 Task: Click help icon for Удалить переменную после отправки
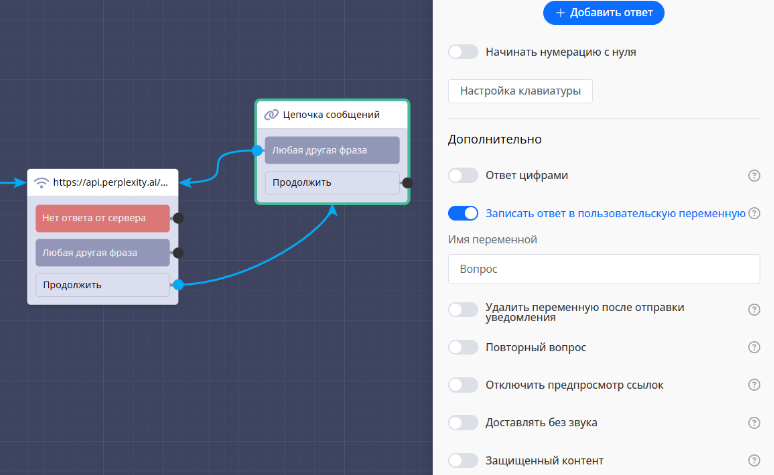click(x=754, y=310)
